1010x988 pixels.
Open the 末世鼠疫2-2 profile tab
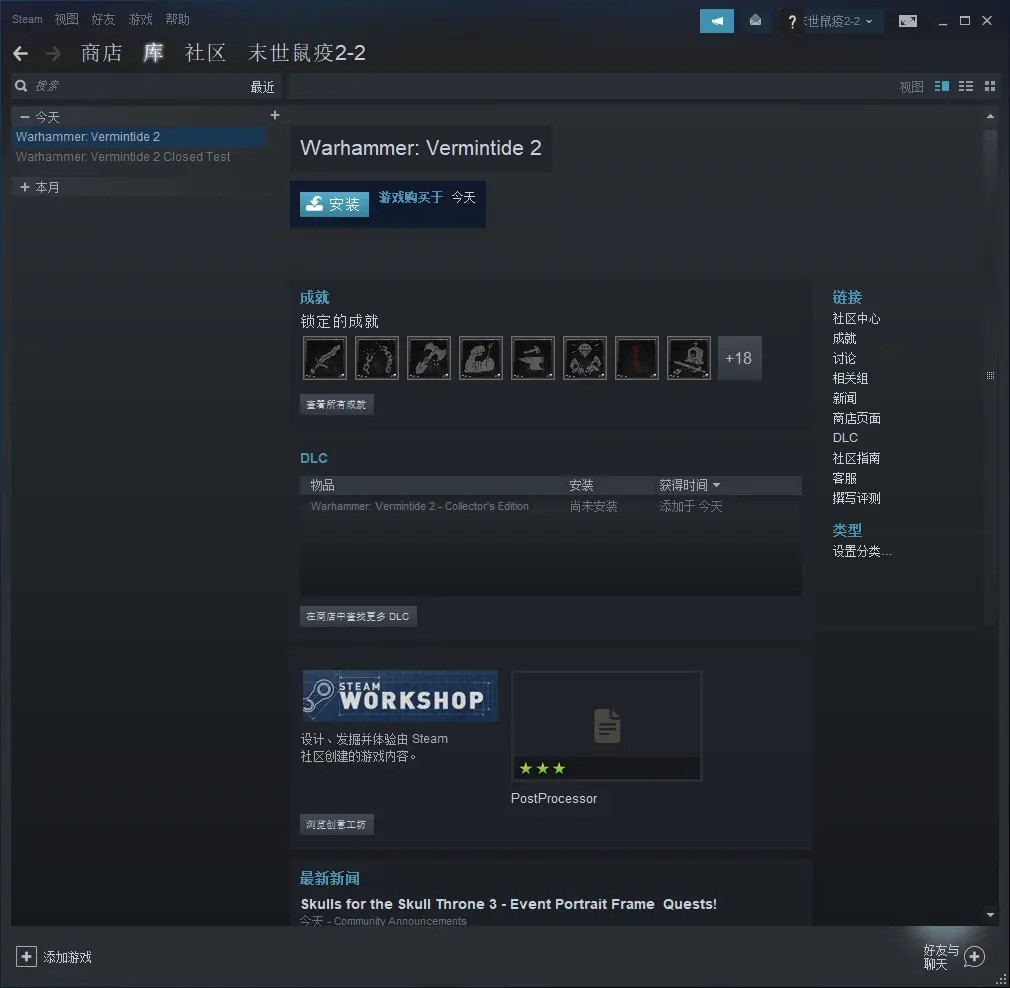tap(307, 53)
